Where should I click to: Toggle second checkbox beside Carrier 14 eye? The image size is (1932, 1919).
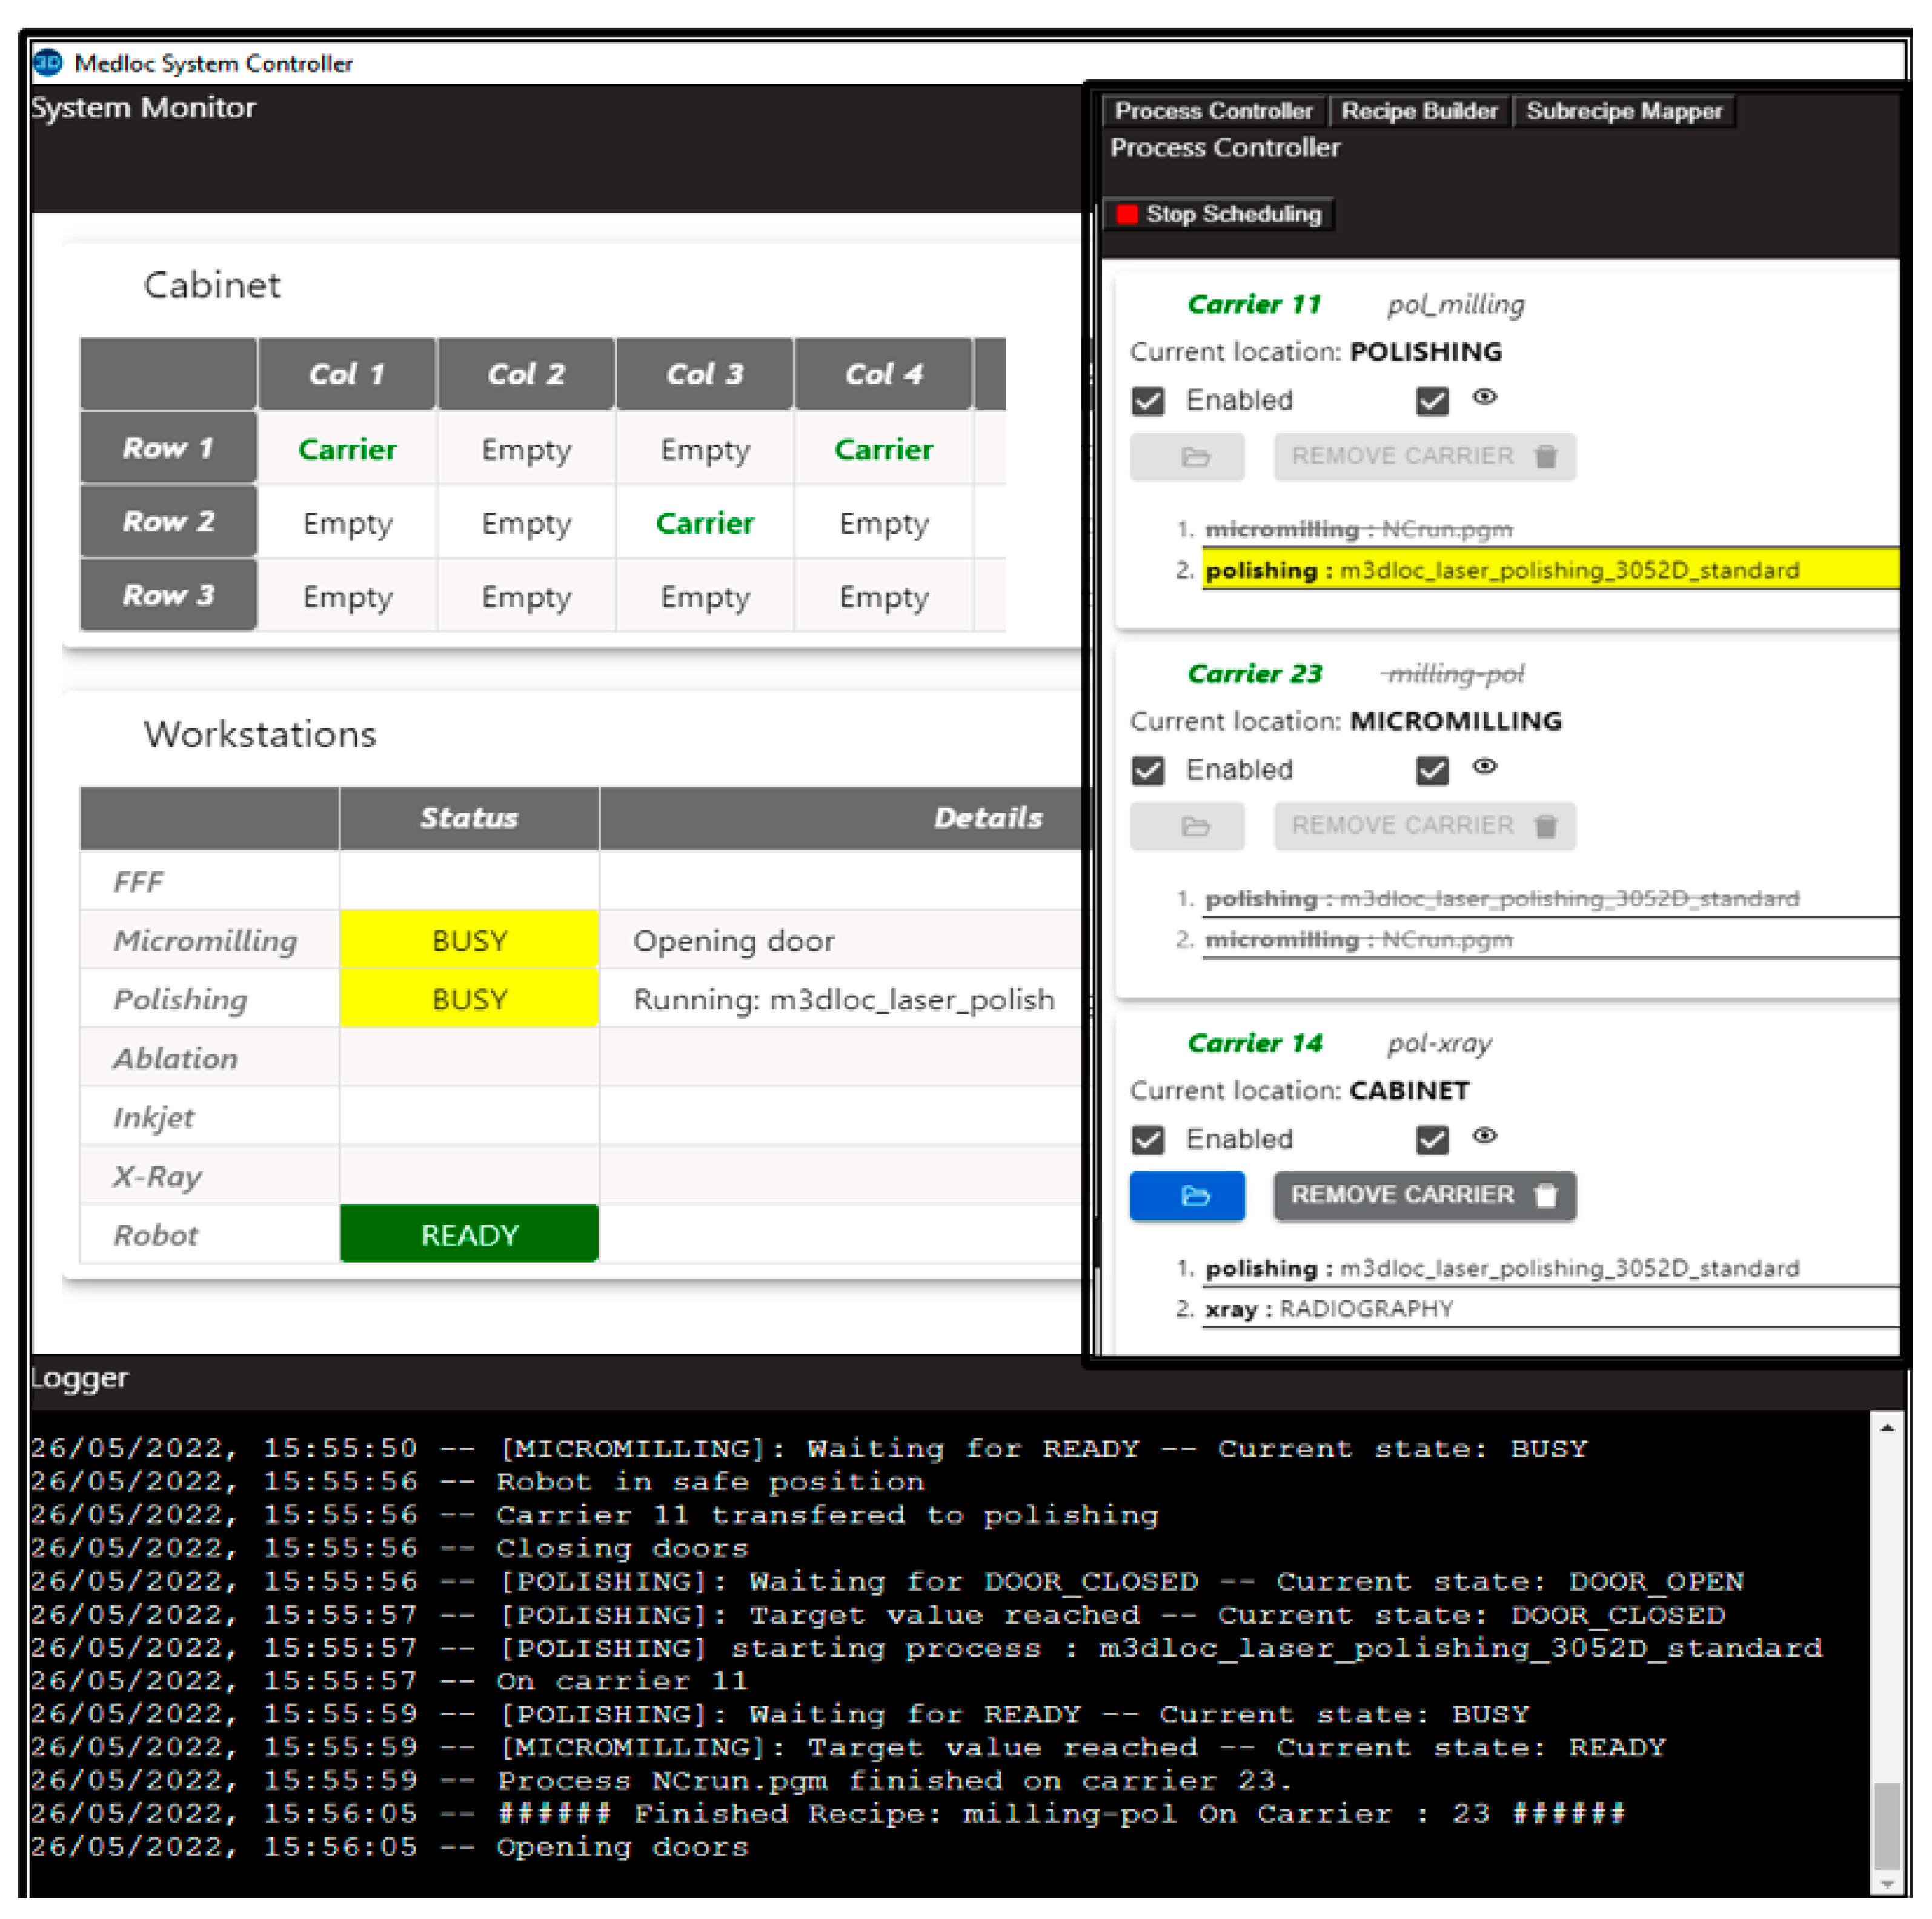pos(1431,1139)
